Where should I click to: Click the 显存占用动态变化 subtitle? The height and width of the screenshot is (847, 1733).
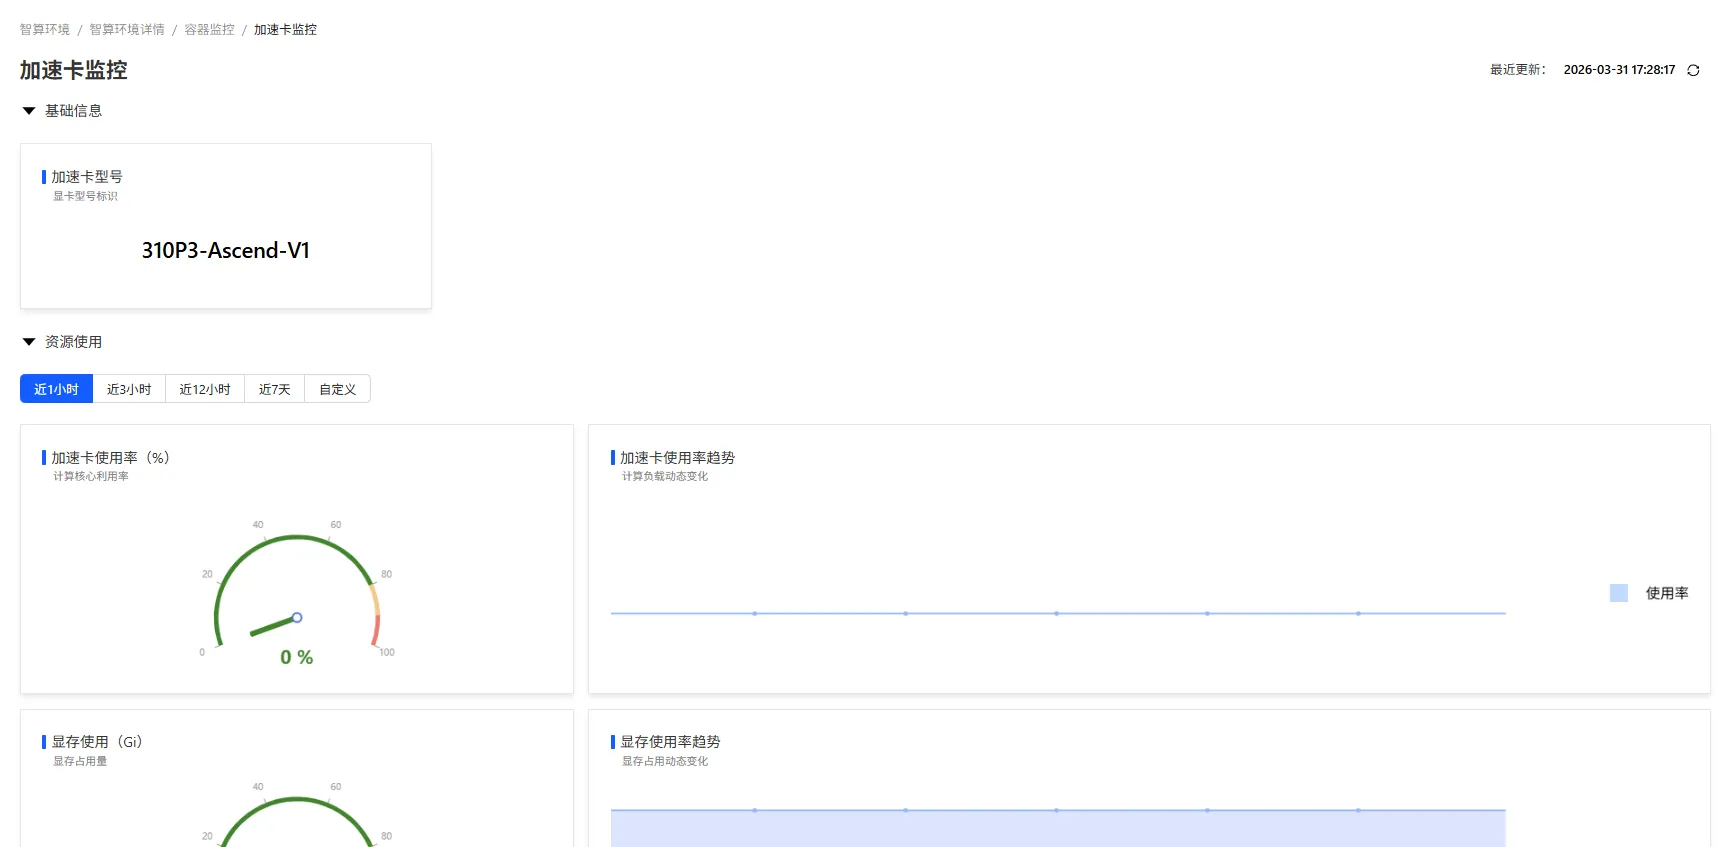665,761
